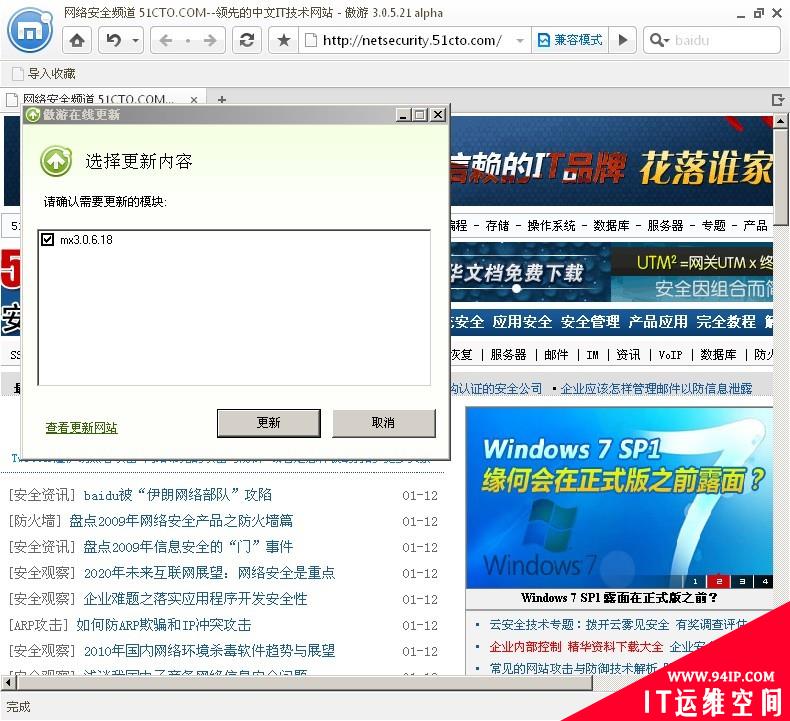The height and width of the screenshot is (721, 790).
Task: Click the top 服务器 navigation link beside 数据库
Action: point(665,225)
